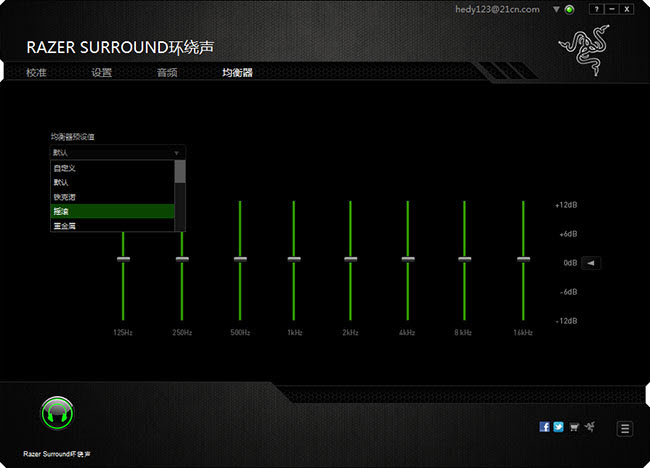Open the 音频 tab
The image size is (650, 468).
167,73
